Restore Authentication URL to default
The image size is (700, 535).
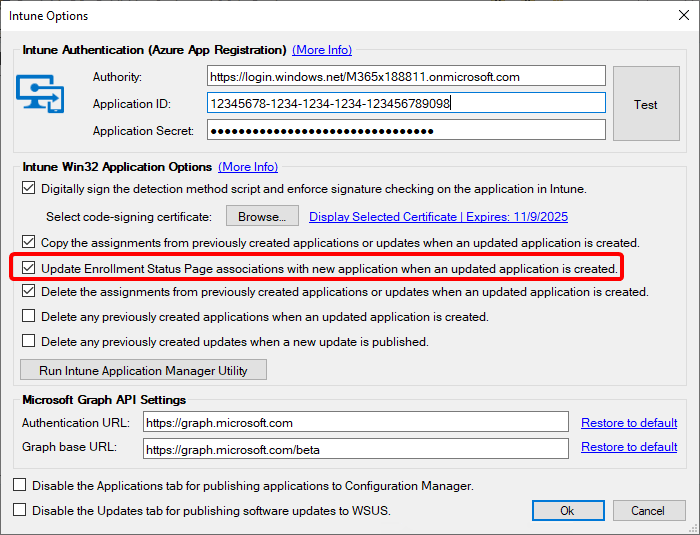pyautogui.click(x=629, y=422)
